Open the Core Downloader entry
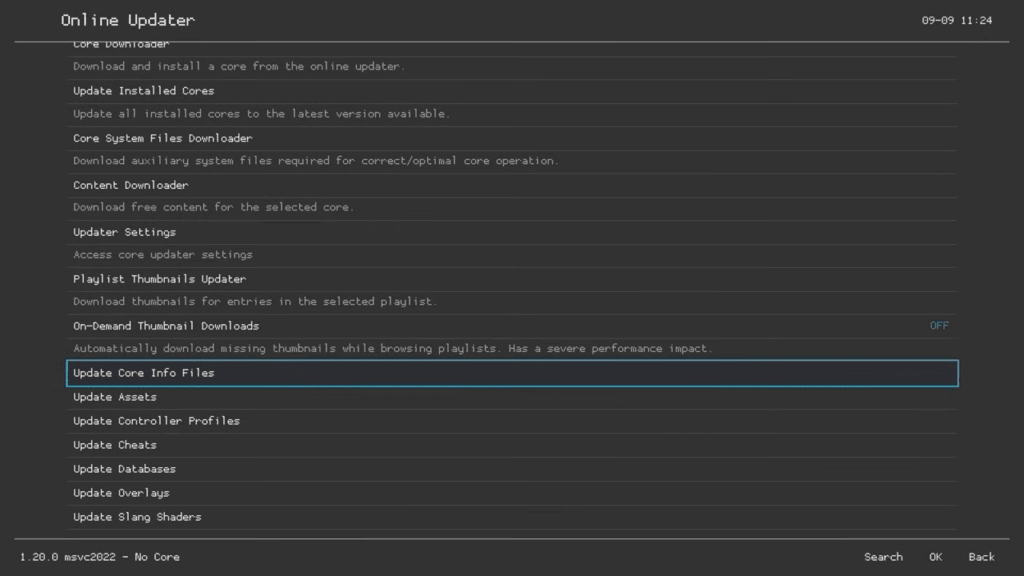 tap(121, 46)
